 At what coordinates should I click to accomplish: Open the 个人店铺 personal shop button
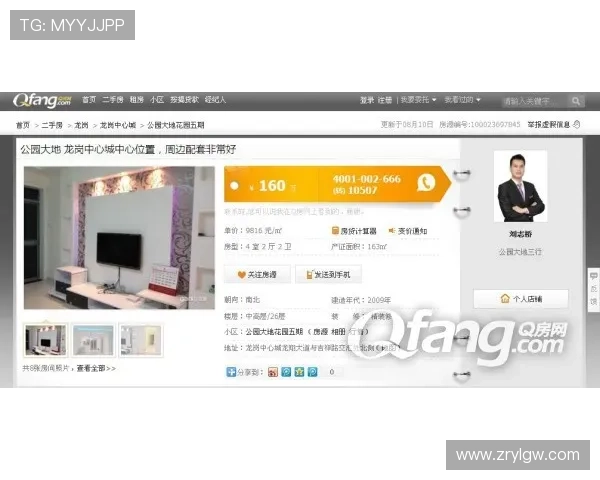(521, 299)
